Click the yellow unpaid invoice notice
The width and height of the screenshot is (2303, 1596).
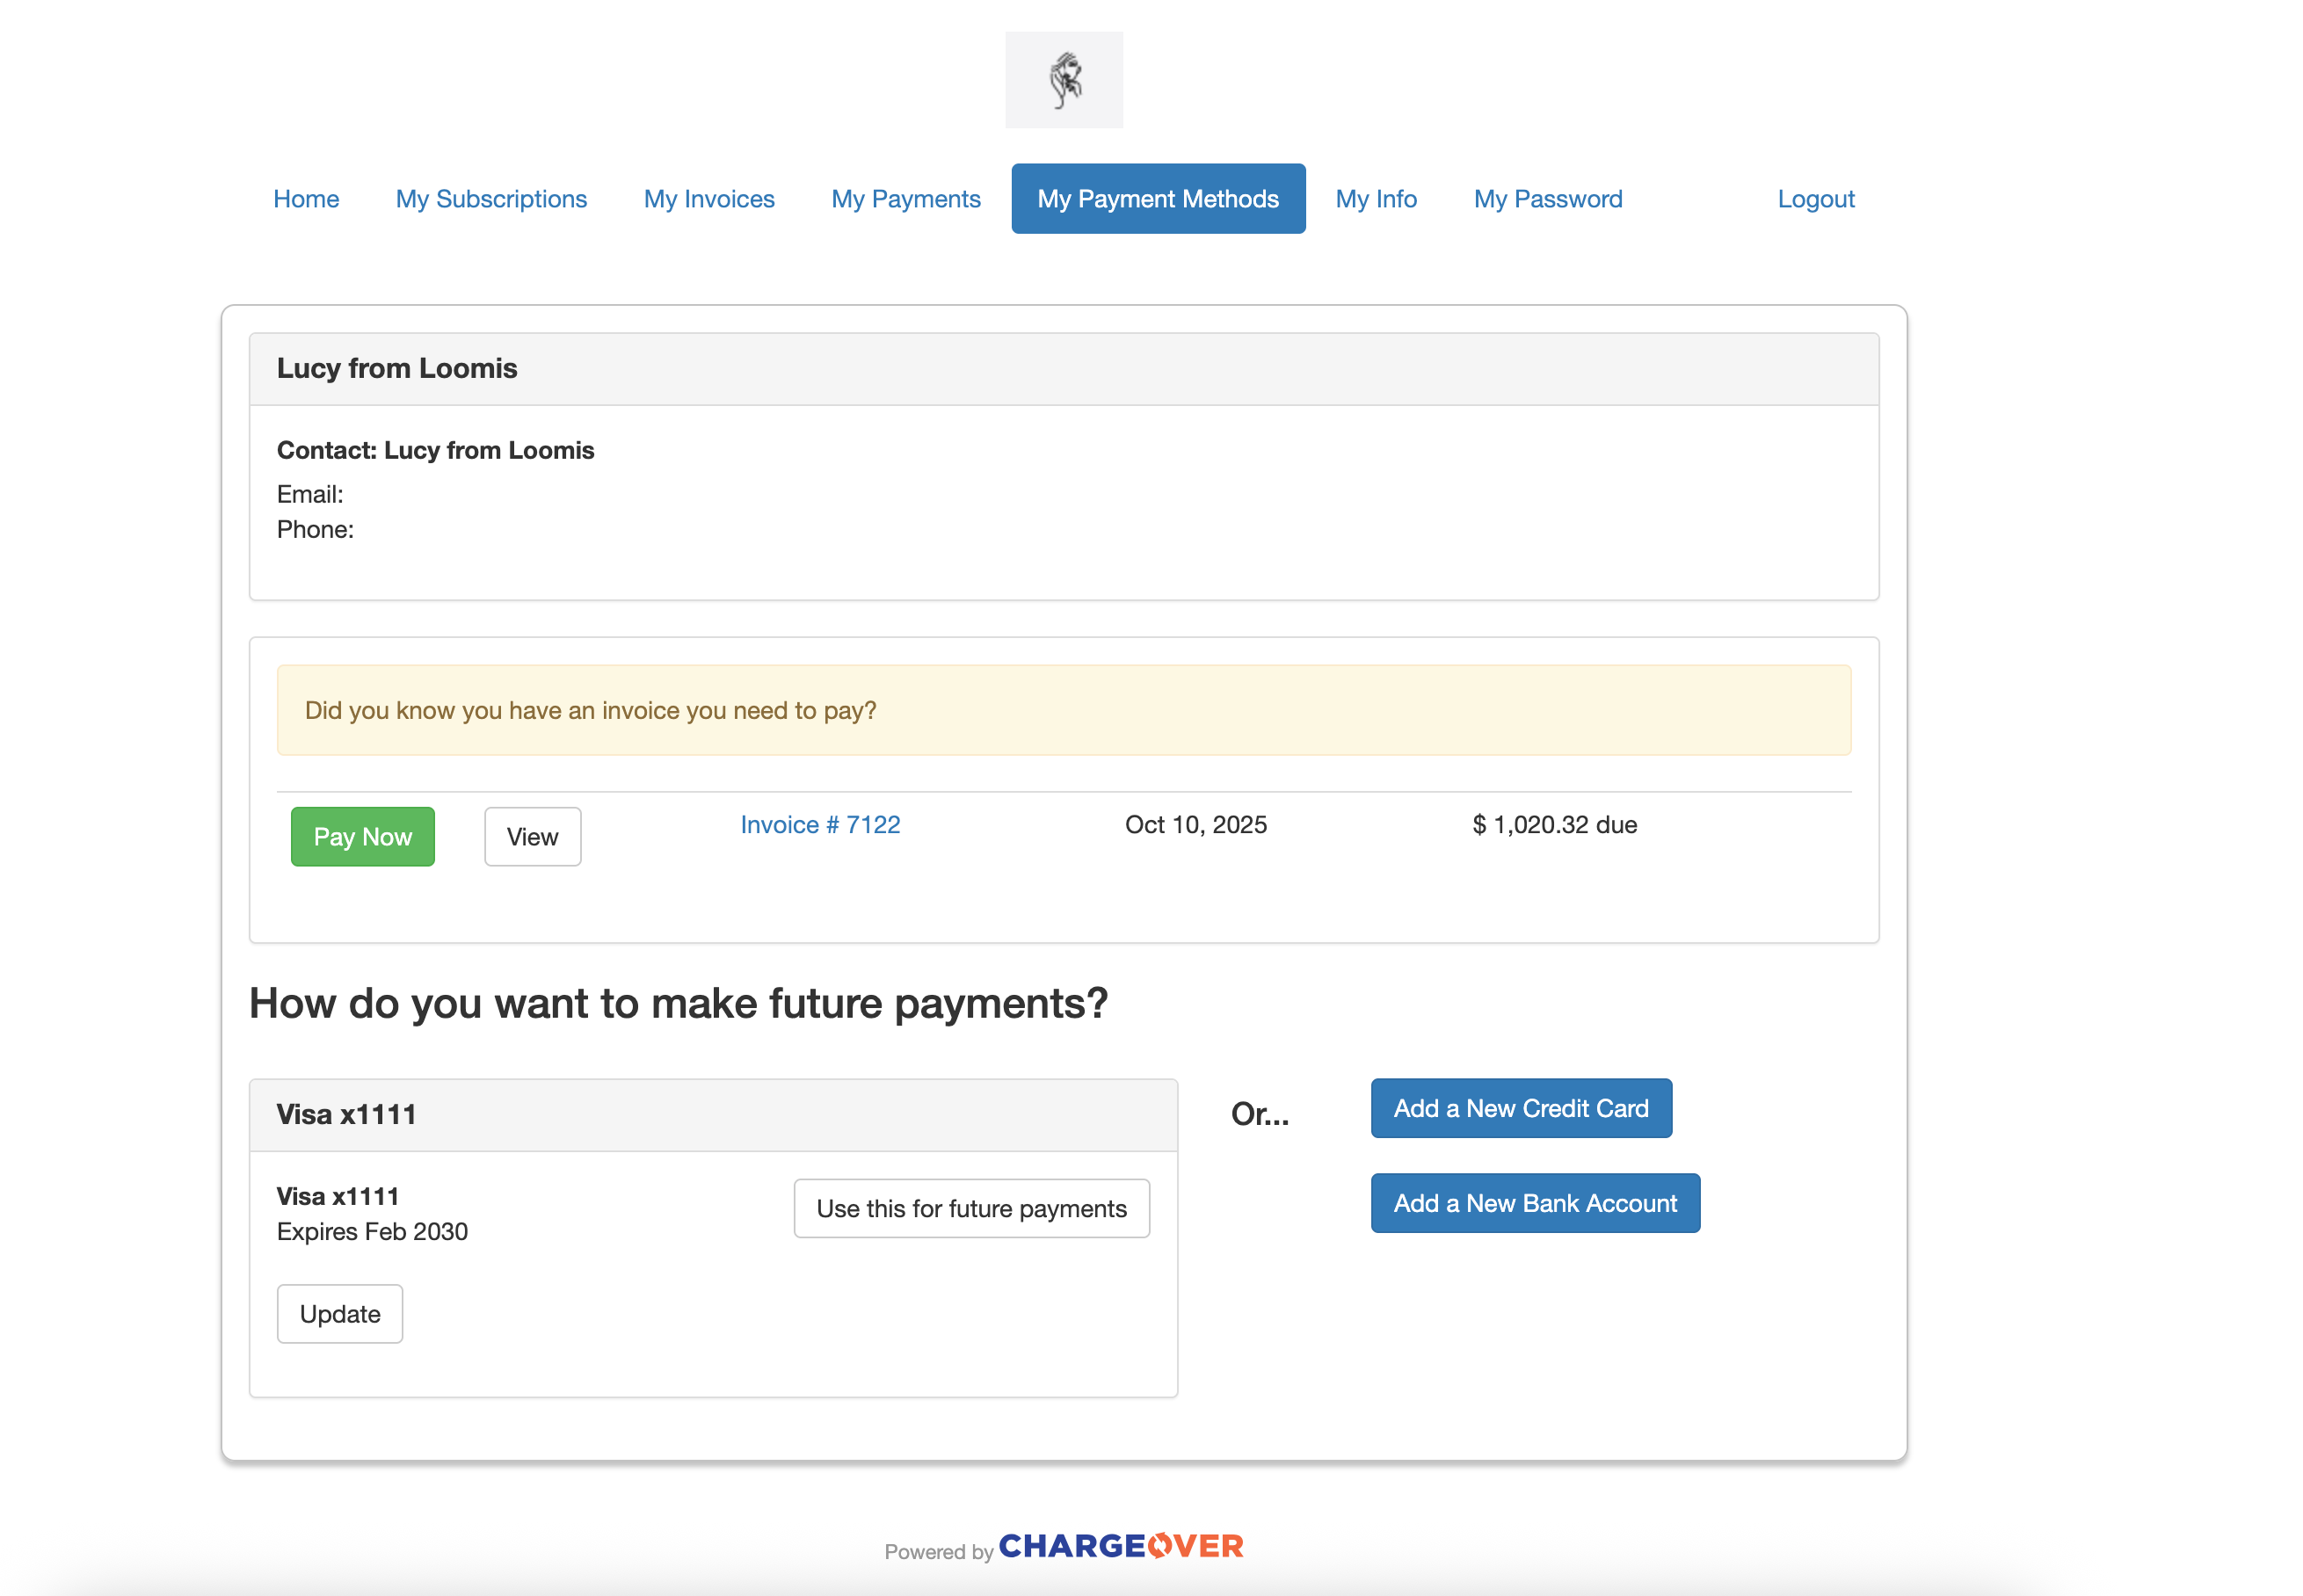tap(1064, 710)
